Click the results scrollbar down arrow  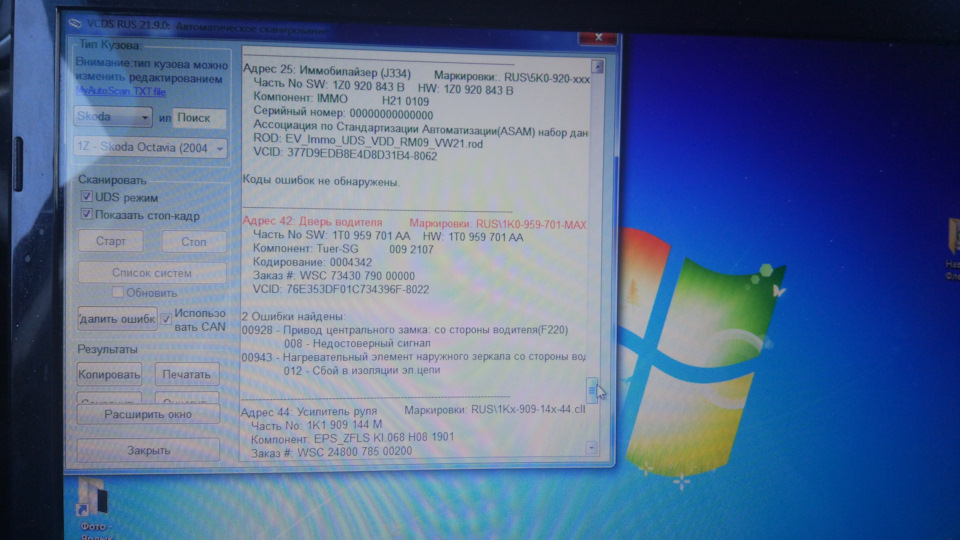click(591, 448)
